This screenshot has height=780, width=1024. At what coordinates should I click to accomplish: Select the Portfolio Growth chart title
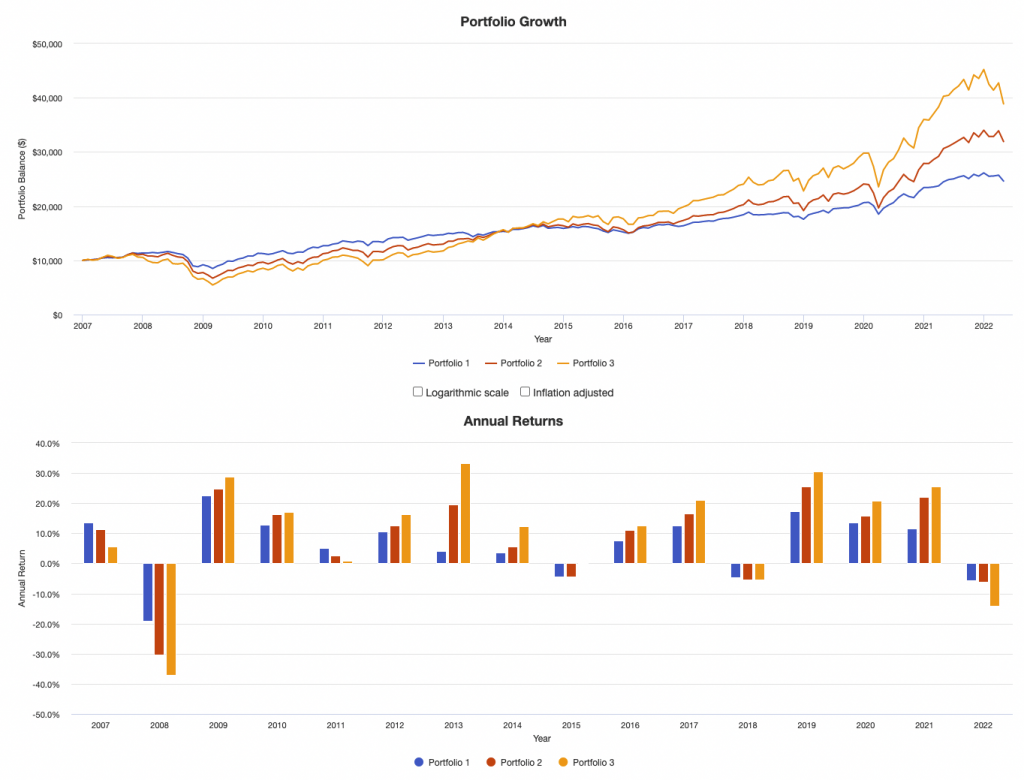511,21
